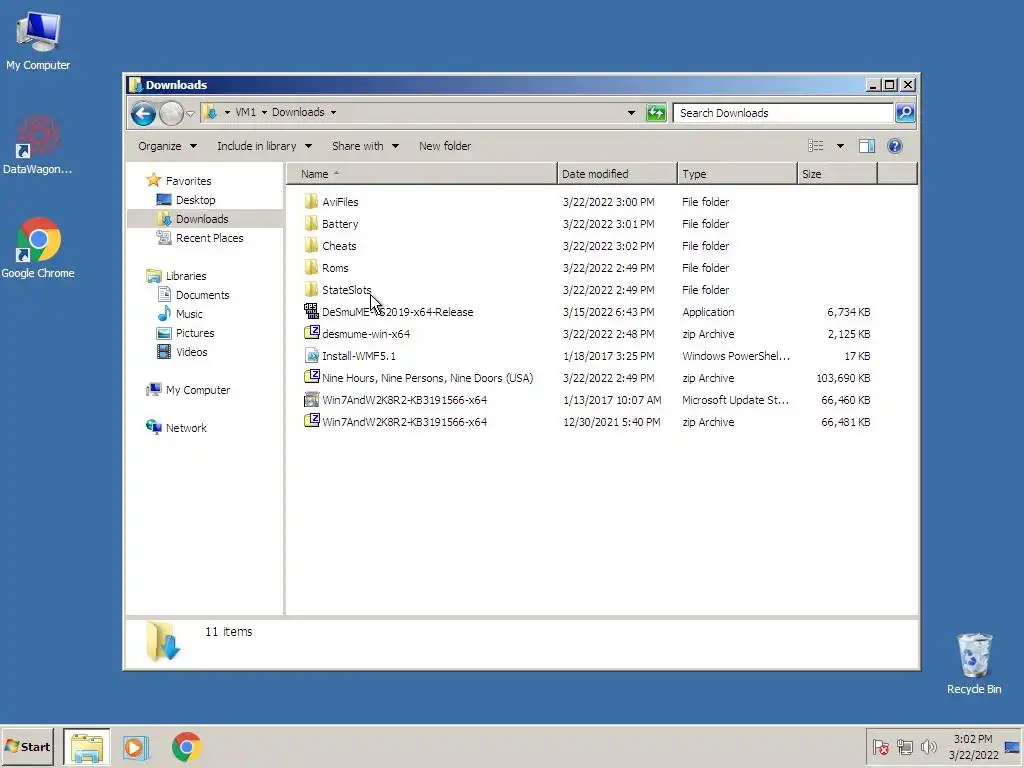Image resolution: width=1024 pixels, height=768 pixels.
Task: Click the Explorer taskbar button
Action: tap(87, 746)
